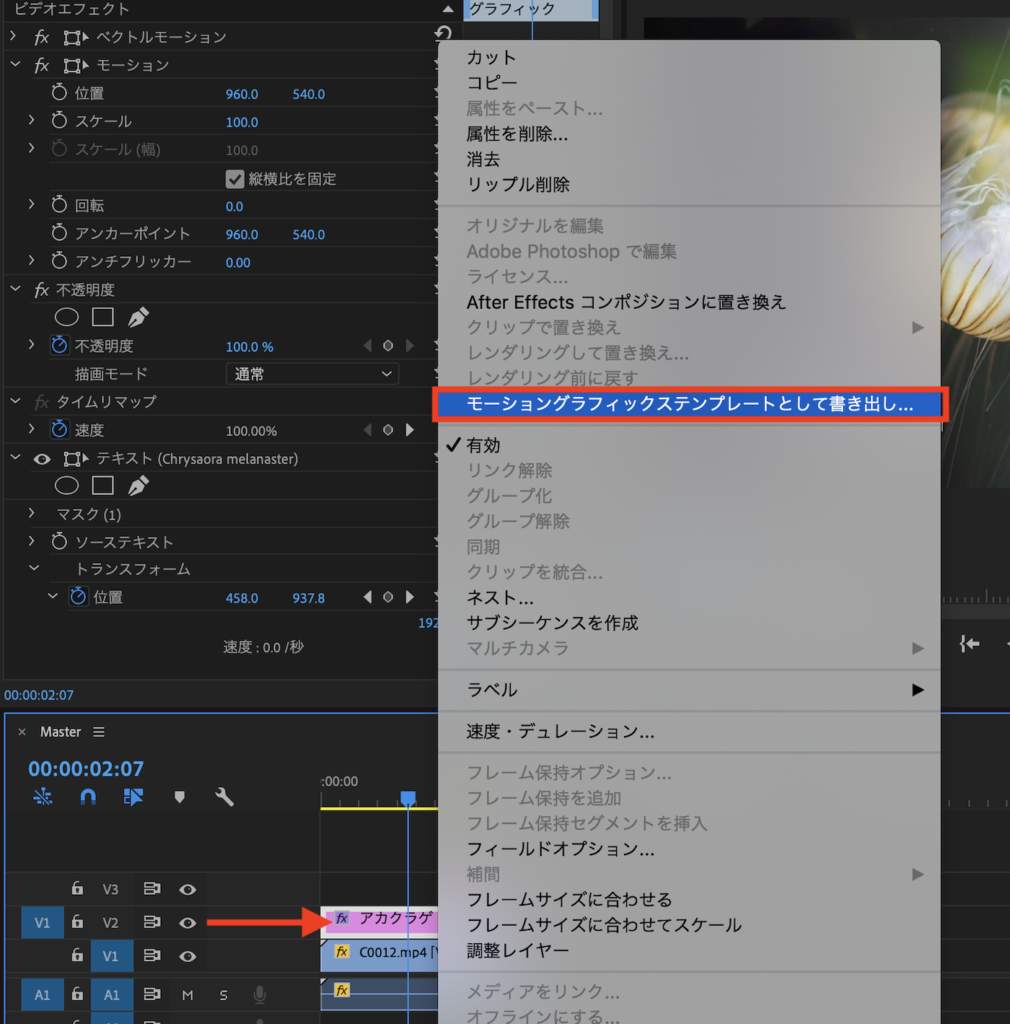This screenshot has height=1024, width=1010.
Task: Click the timeline playhead marker
Action: [x=408, y=797]
